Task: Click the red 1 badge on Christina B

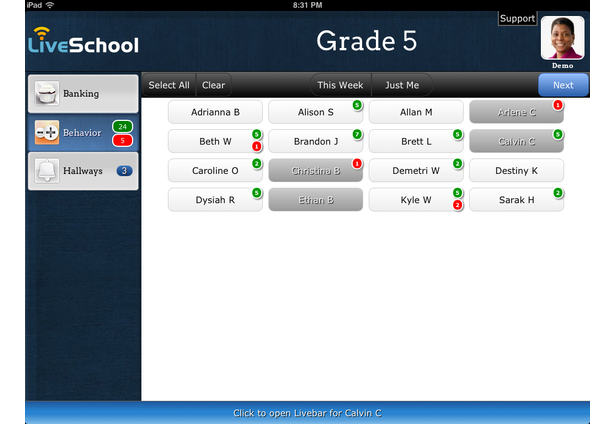Action: pyautogui.click(x=357, y=164)
